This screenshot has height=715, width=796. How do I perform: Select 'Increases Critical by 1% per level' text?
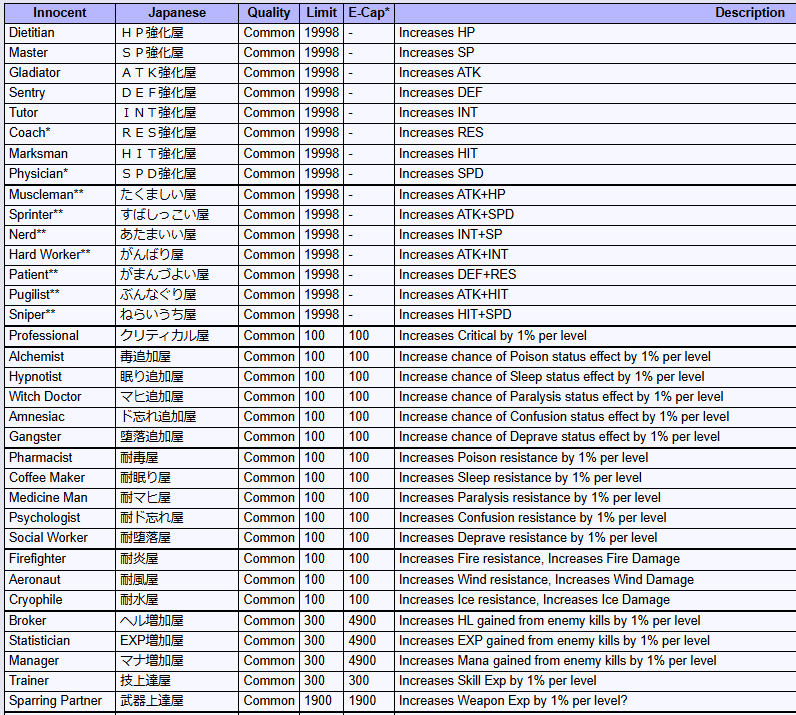pyautogui.click(x=492, y=336)
